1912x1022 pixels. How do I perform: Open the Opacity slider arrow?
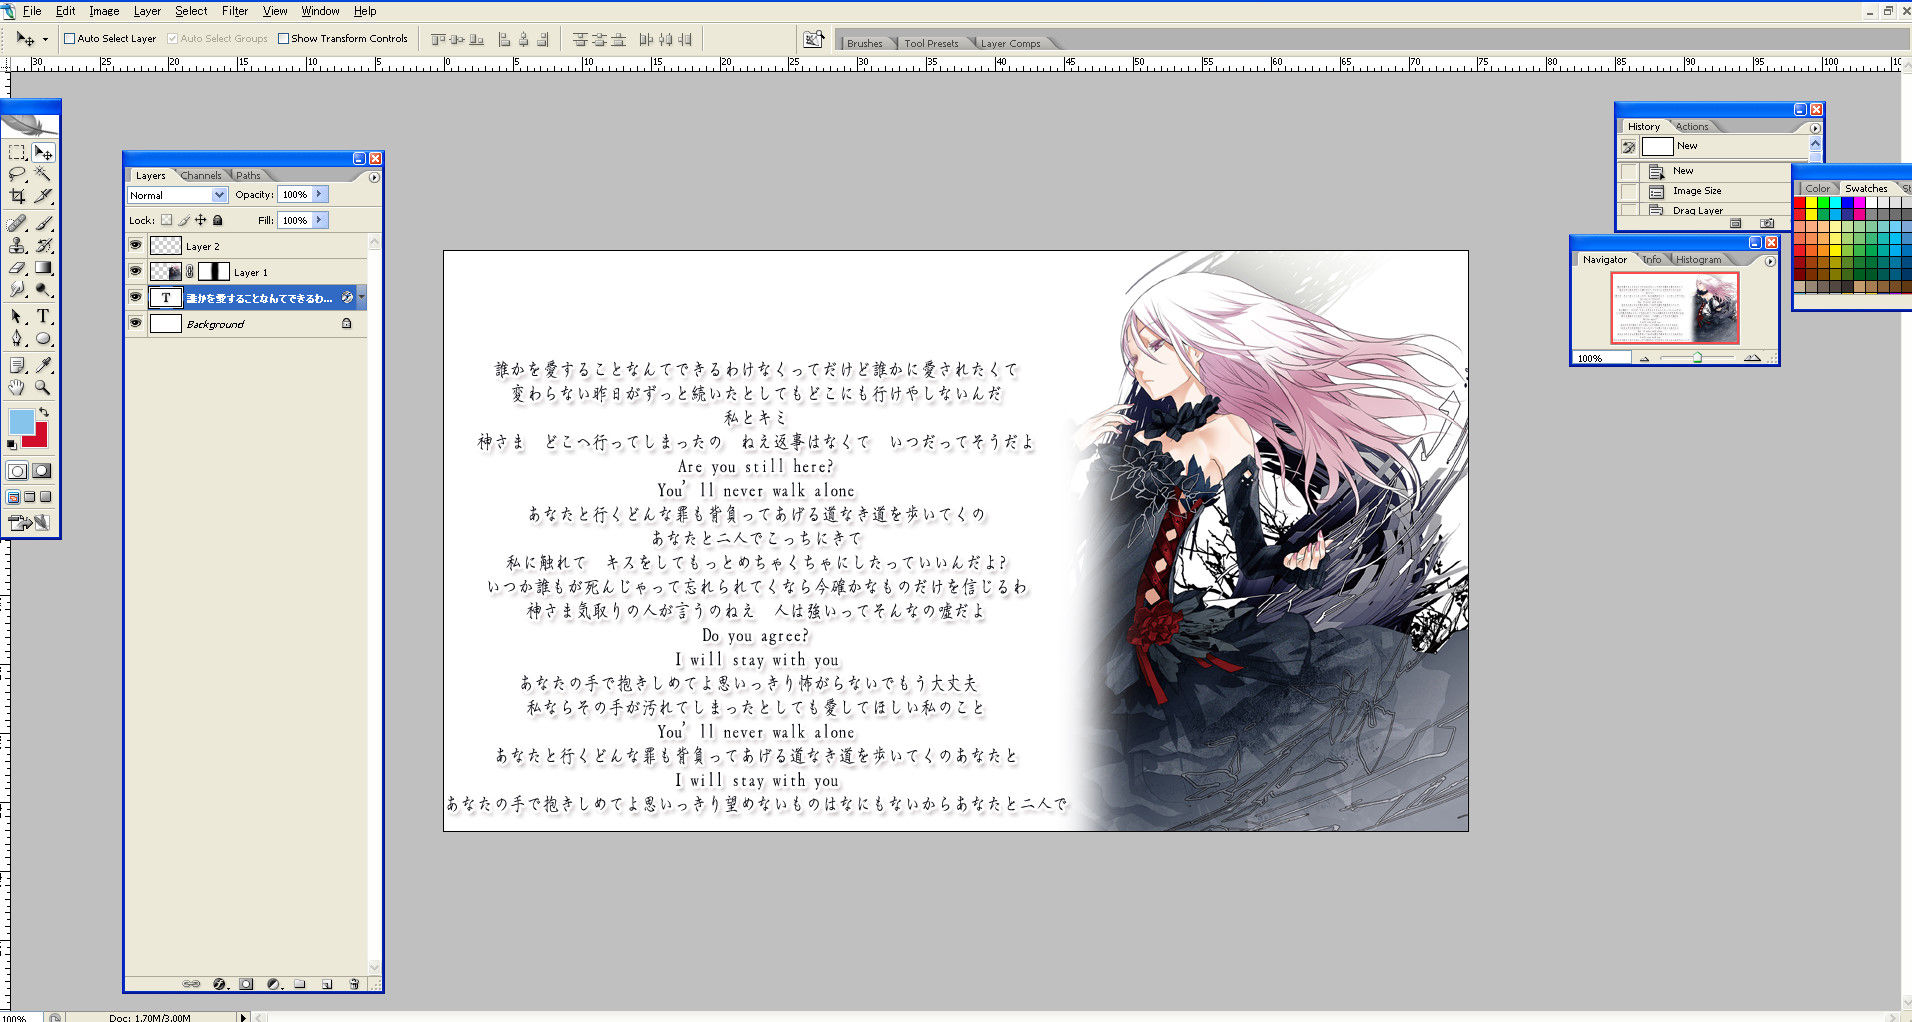coord(319,194)
